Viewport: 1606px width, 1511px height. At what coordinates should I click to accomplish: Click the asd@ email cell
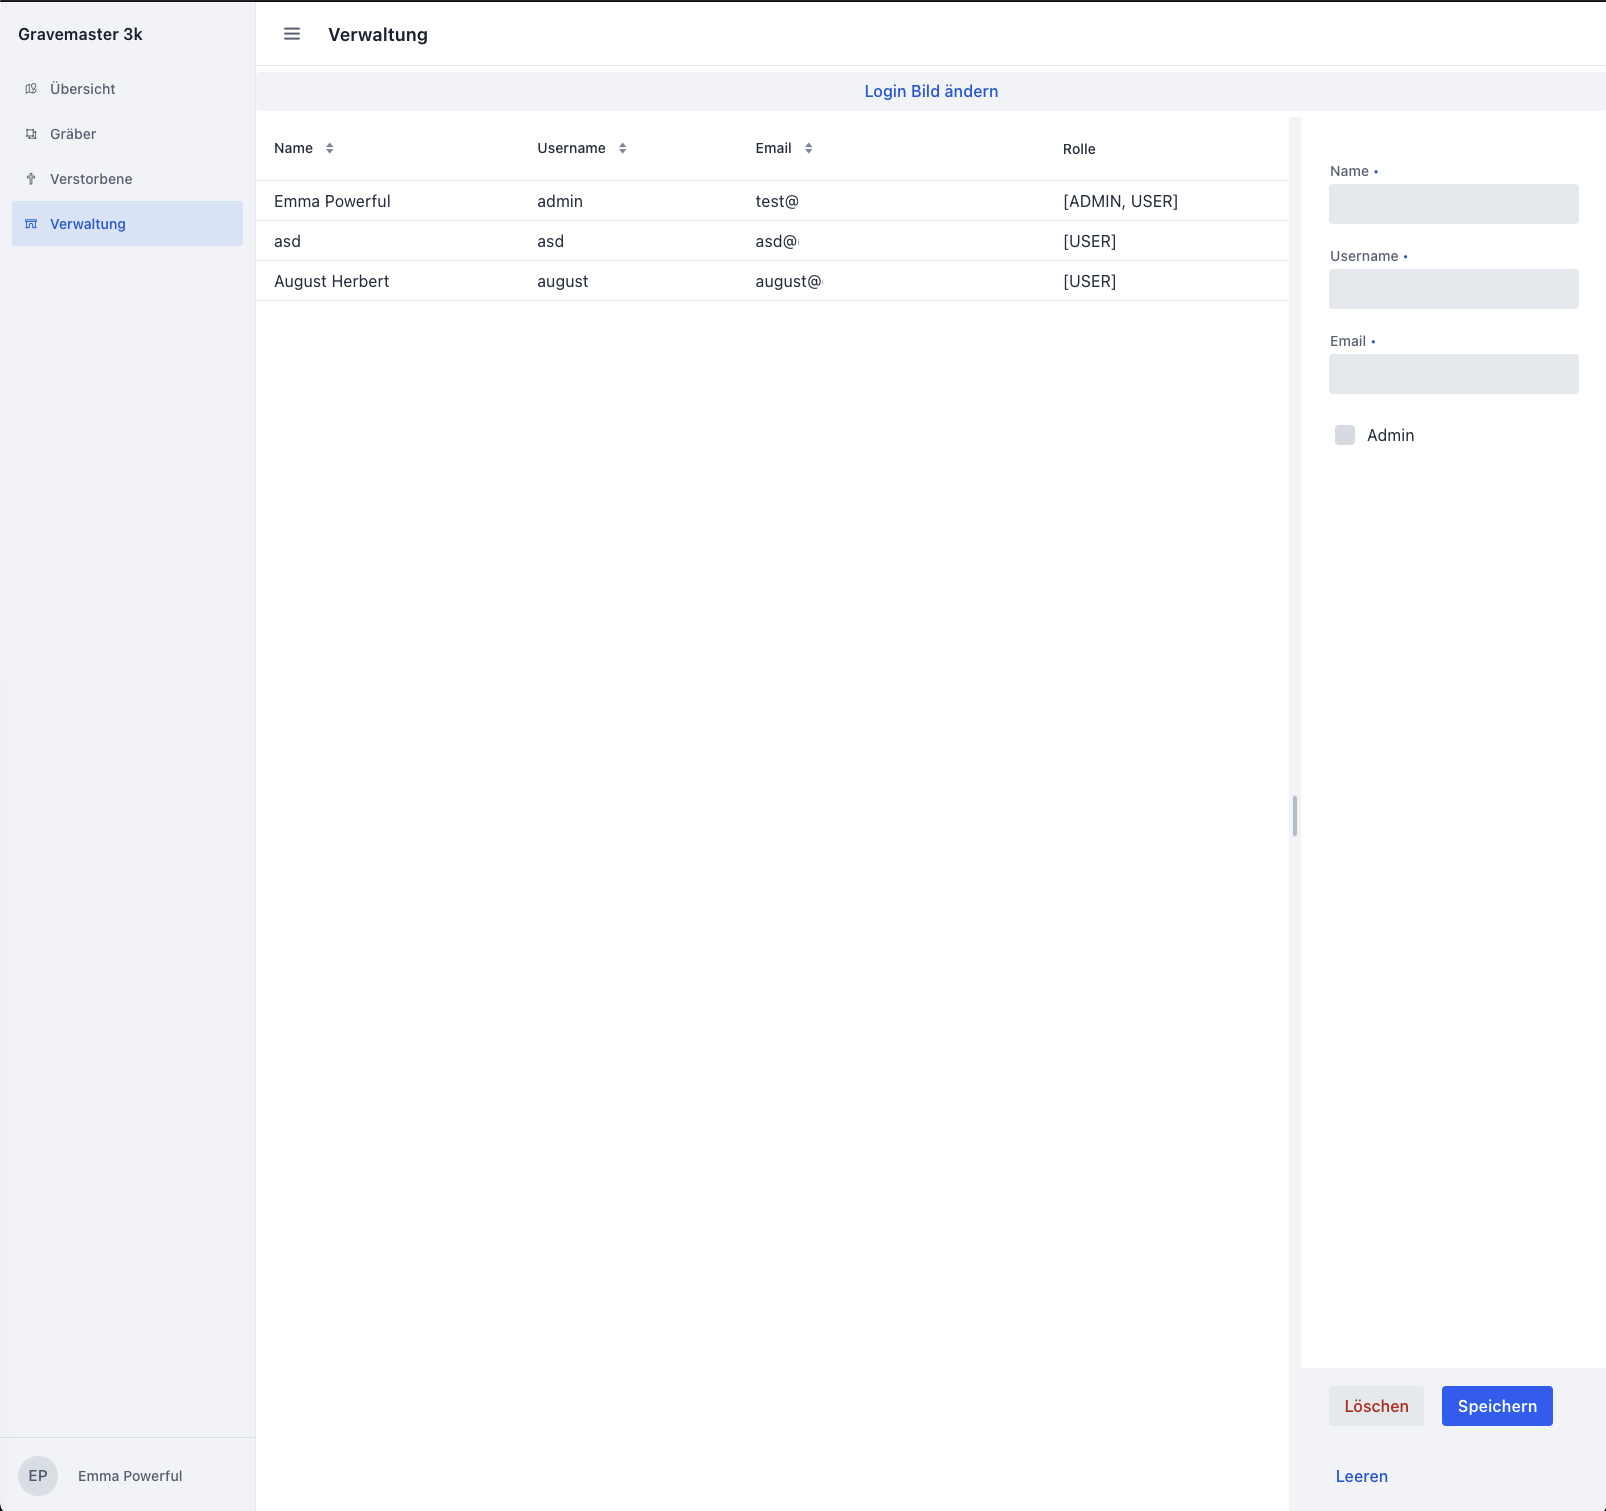click(777, 241)
